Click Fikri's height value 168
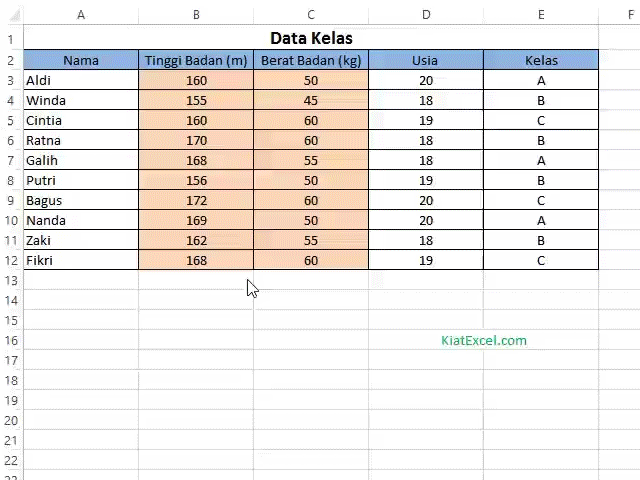 click(x=196, y=260)
